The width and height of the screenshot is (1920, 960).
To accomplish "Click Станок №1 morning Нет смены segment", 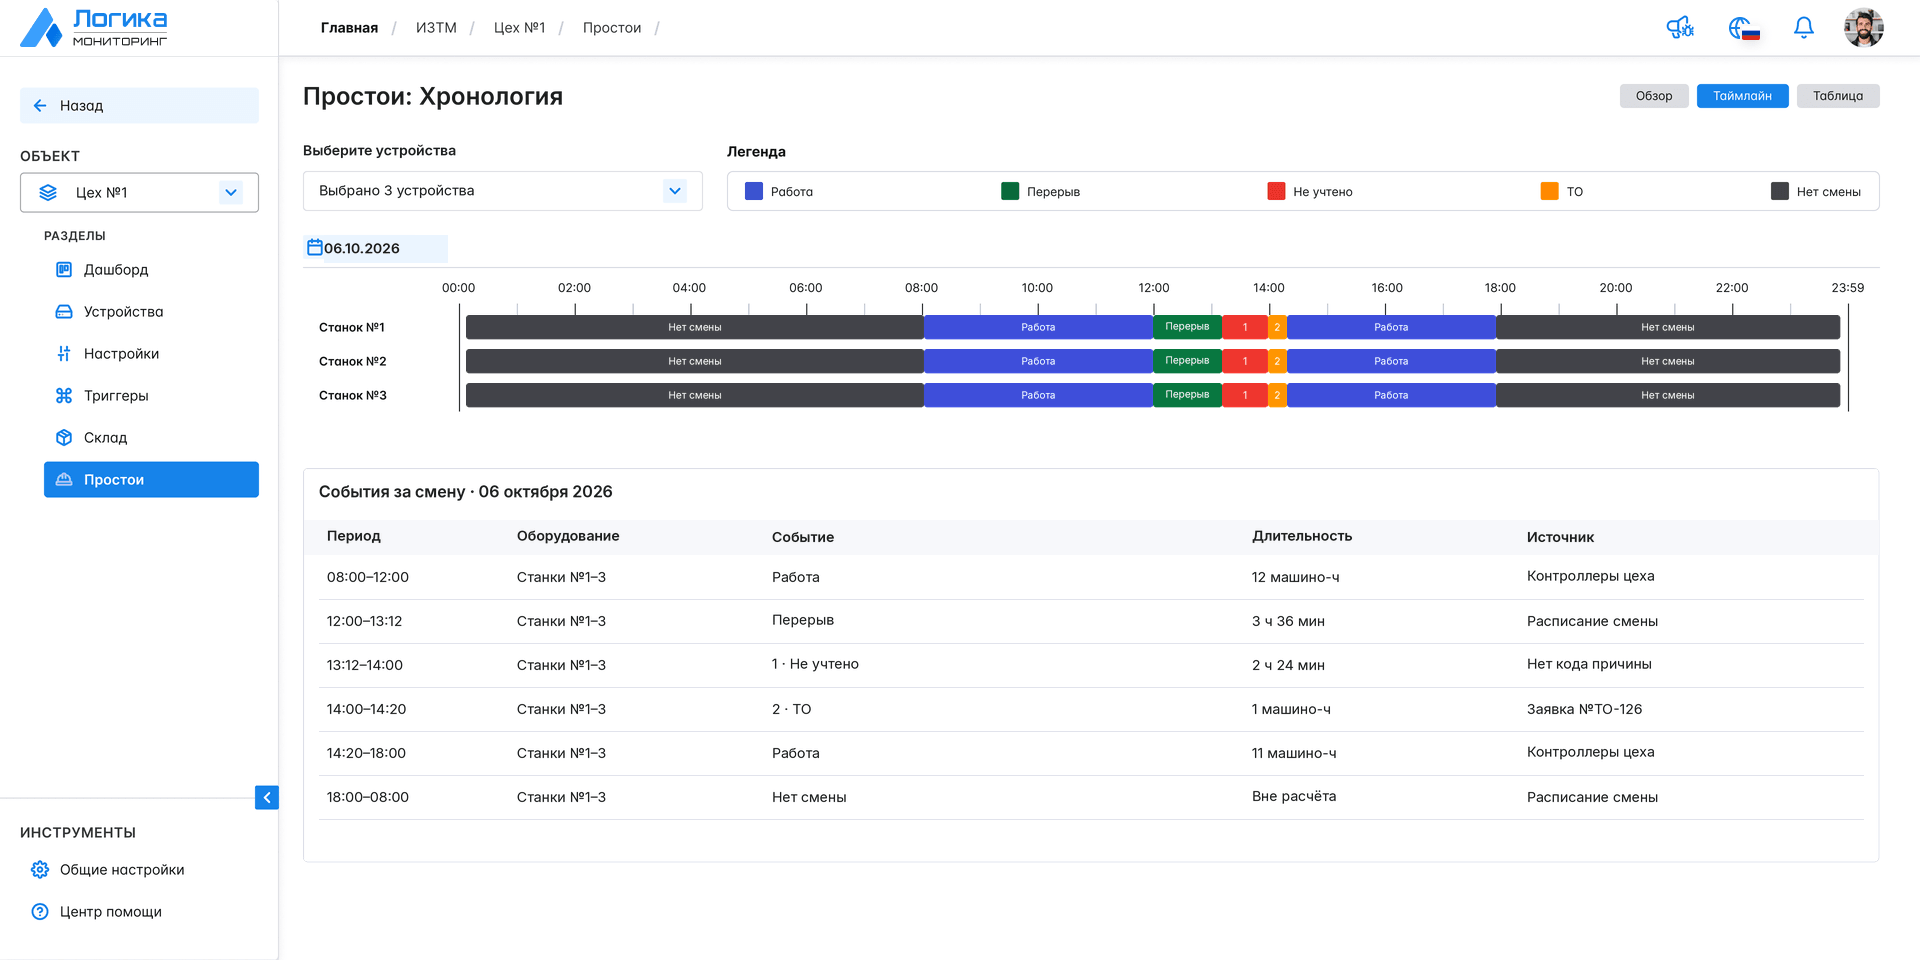I will 695,327.
